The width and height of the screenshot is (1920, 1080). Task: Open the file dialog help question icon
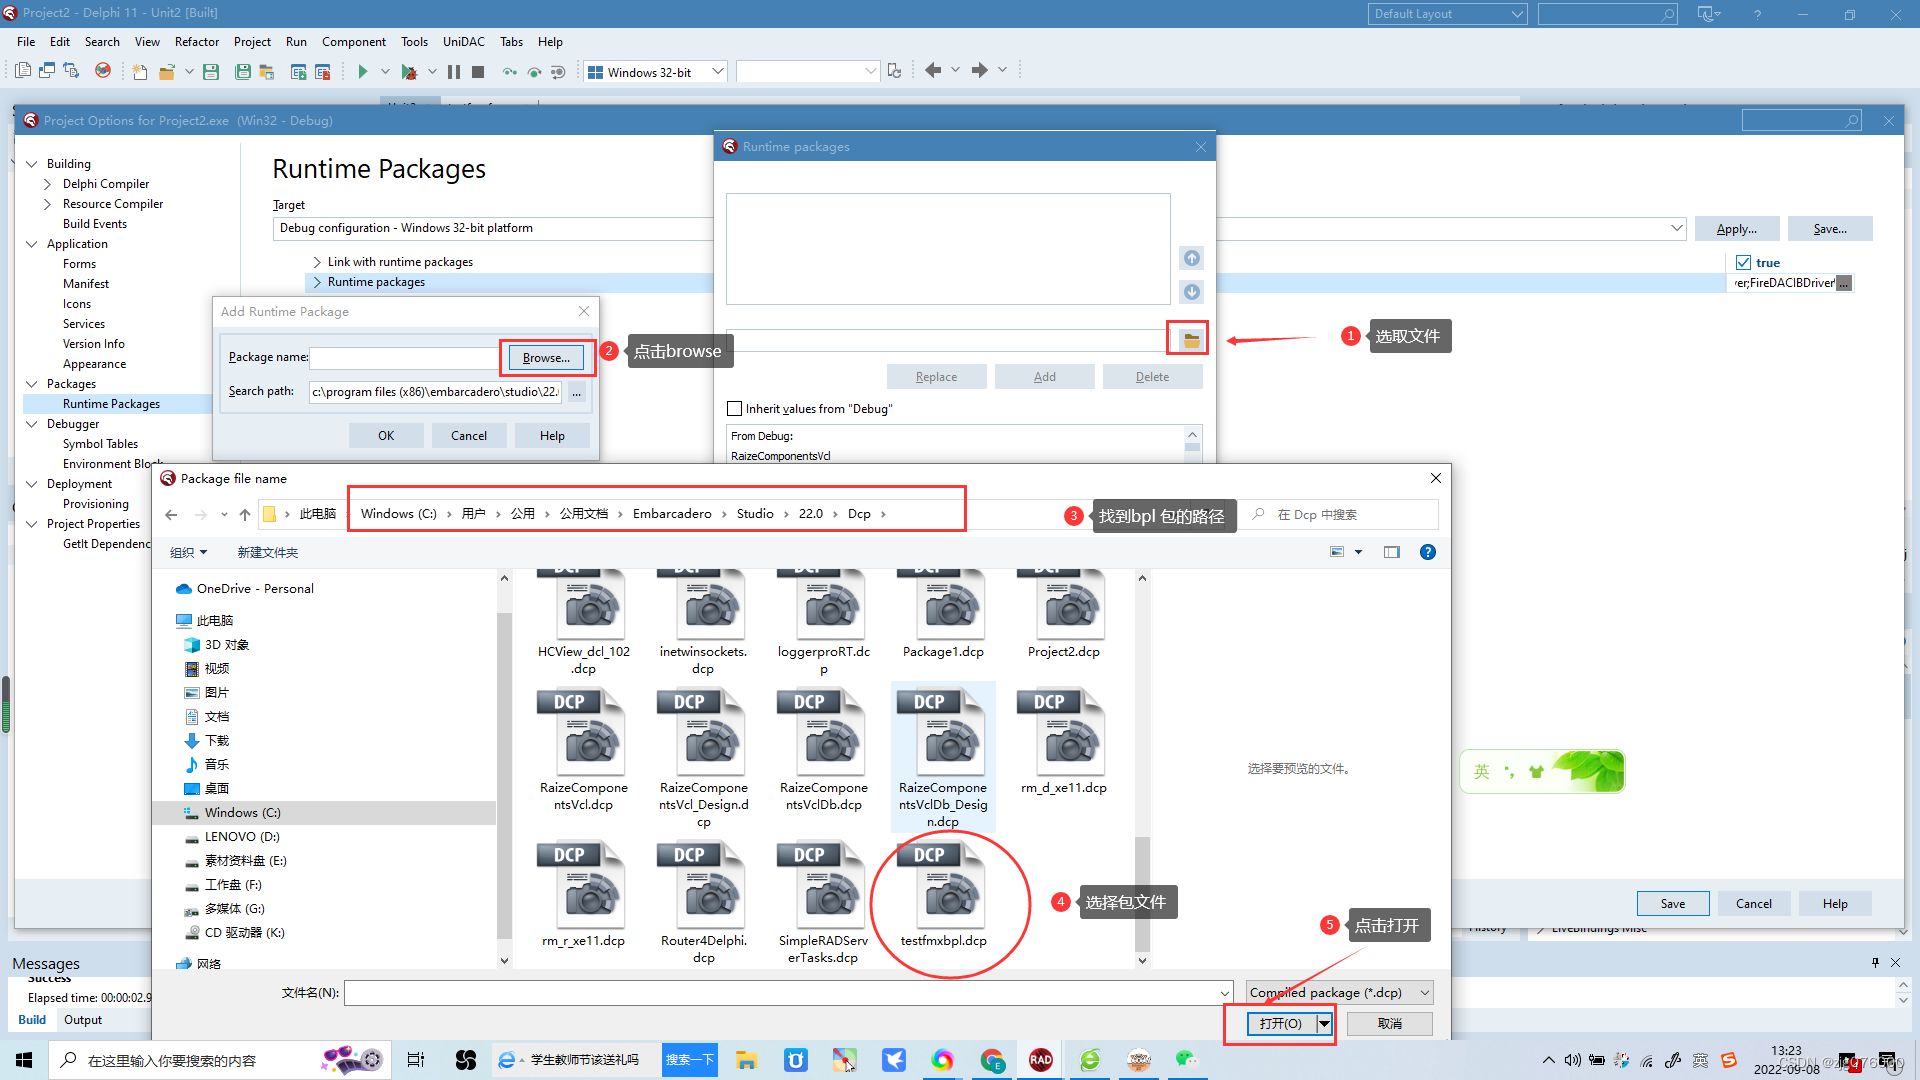coord(1428,552)
